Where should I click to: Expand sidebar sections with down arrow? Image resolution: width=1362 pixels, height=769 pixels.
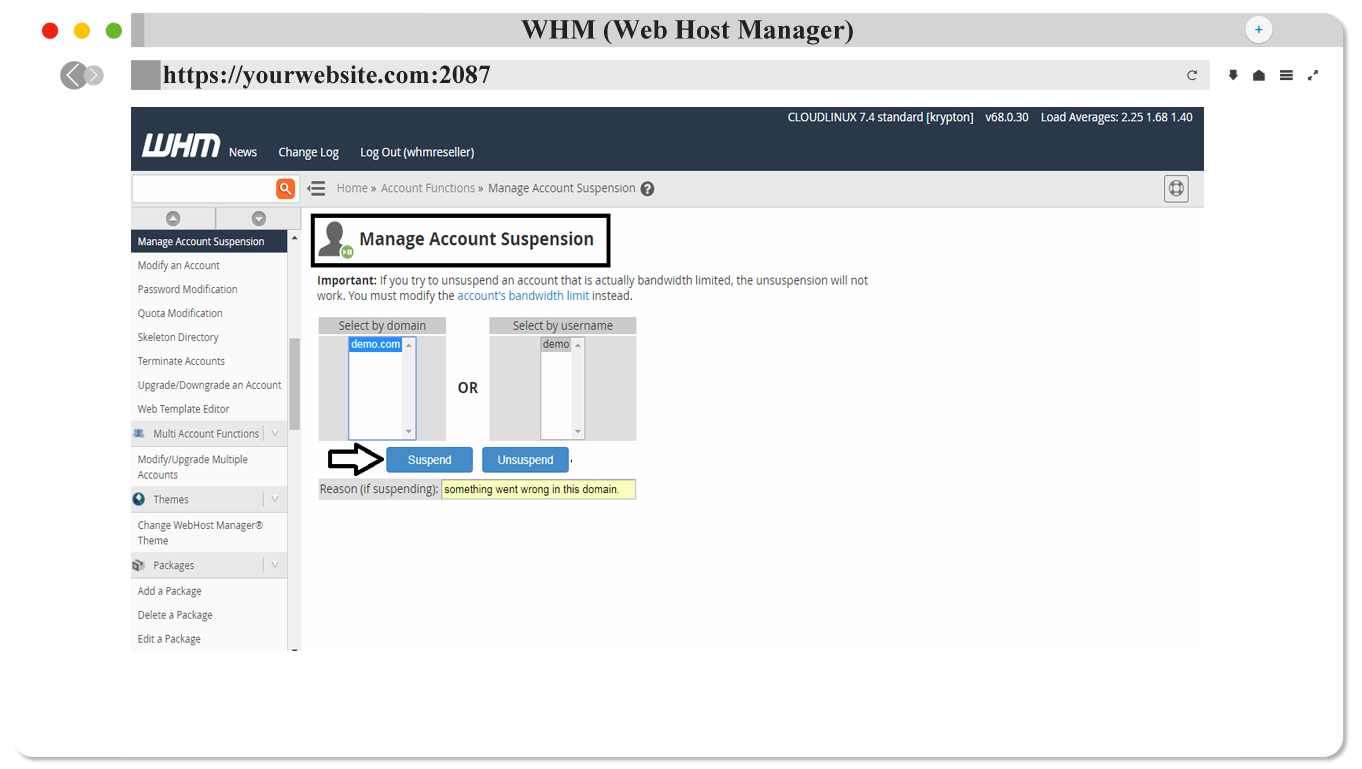[x=258, y=218]
